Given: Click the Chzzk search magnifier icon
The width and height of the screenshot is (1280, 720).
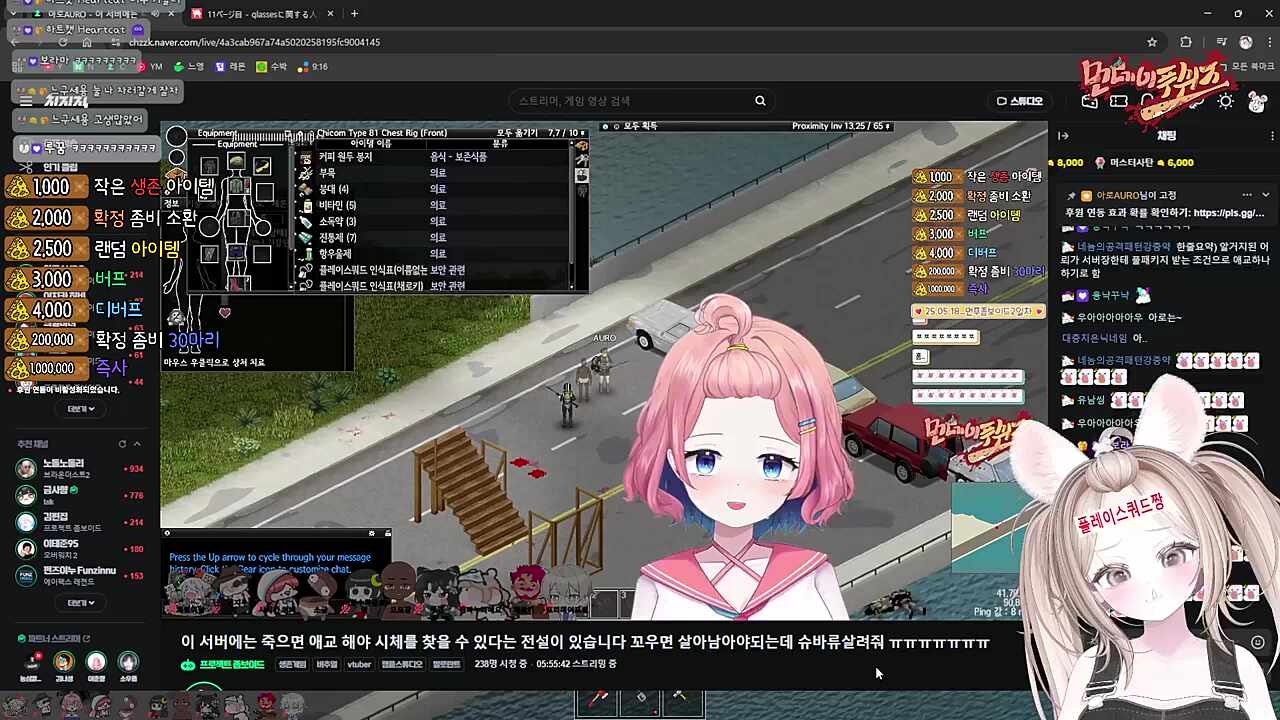Looking at the screenshot, I should coord(760,101).
